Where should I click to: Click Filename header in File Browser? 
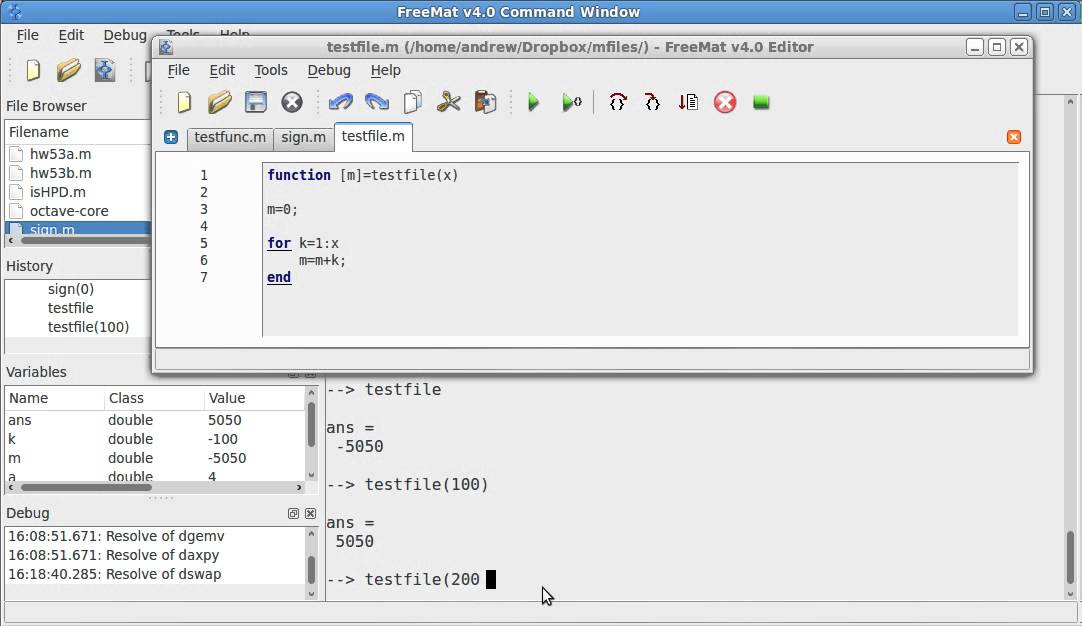pos(79,132)
